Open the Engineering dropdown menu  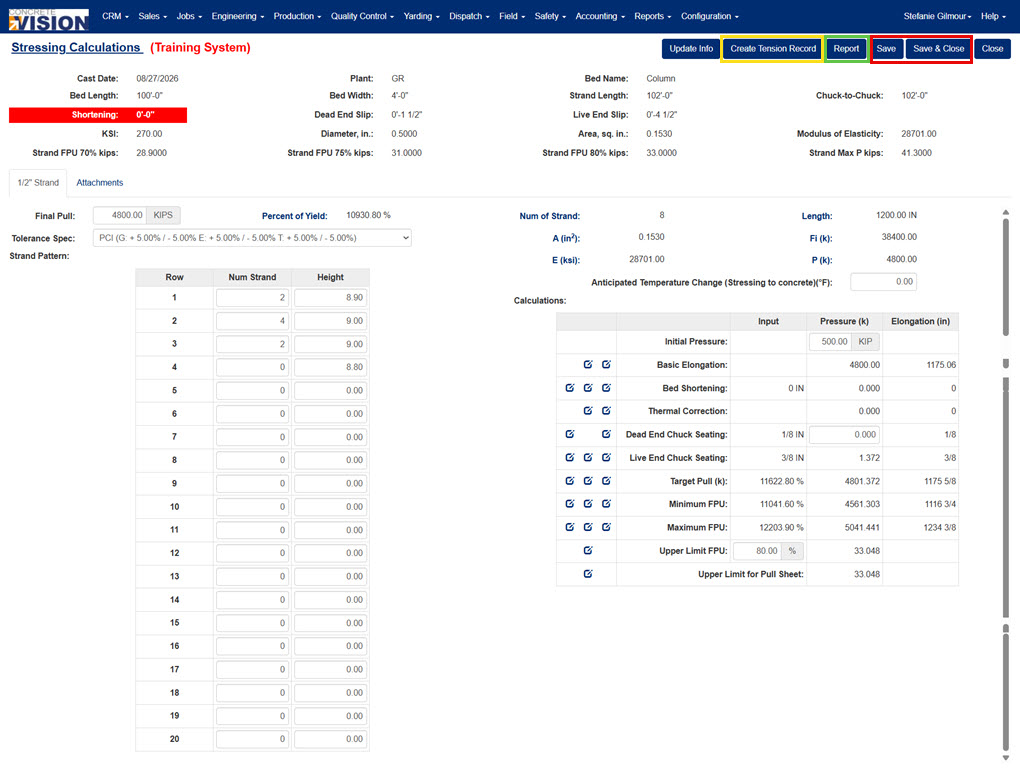tap(237, 16)
